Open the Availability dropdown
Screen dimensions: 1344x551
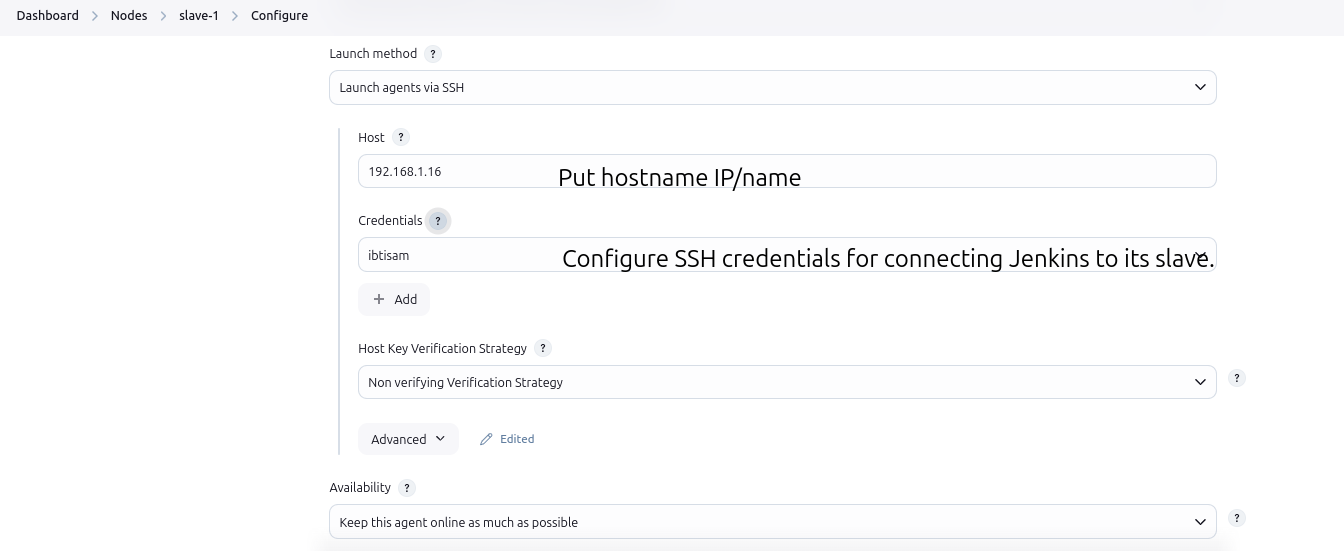point(772,522)
